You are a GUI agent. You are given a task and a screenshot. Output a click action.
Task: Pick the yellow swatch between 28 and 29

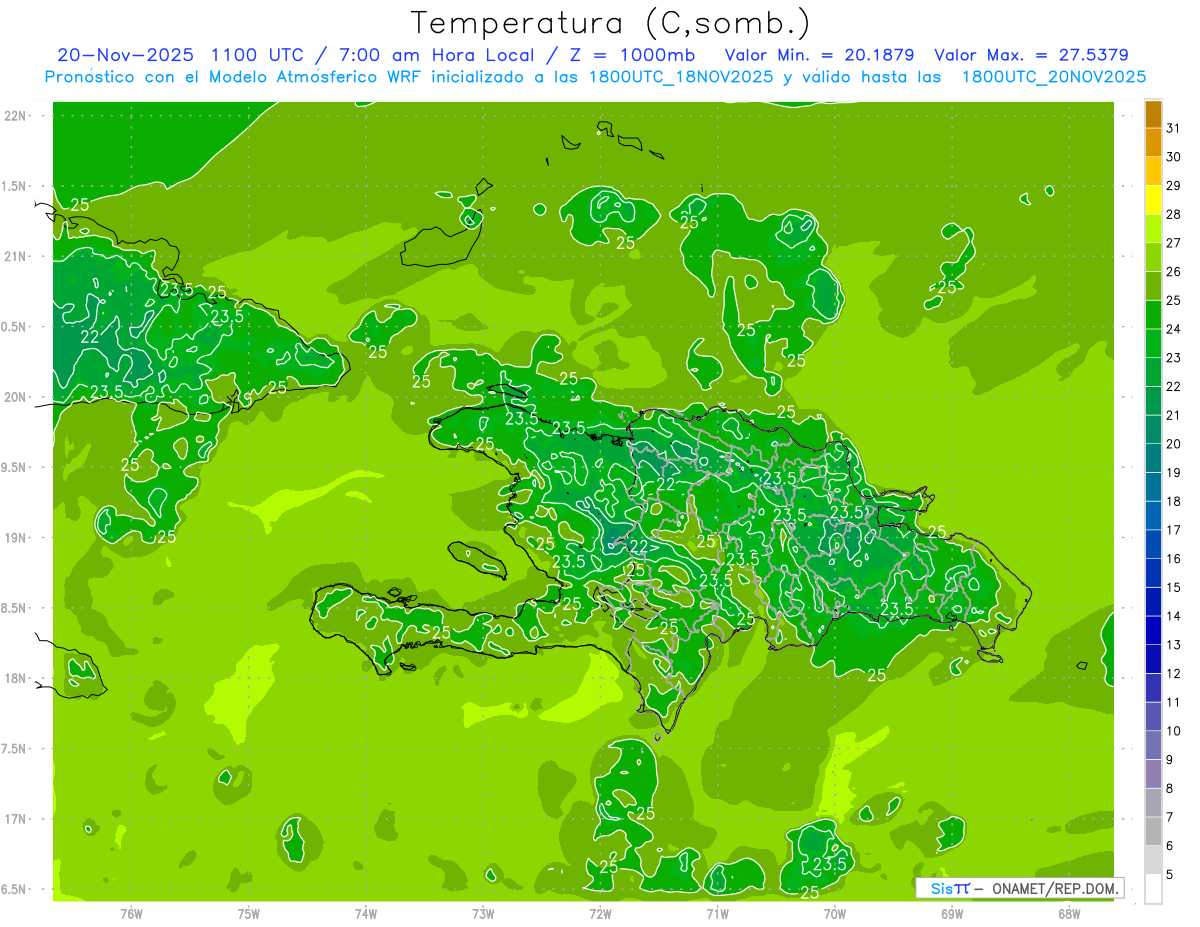1153,201
